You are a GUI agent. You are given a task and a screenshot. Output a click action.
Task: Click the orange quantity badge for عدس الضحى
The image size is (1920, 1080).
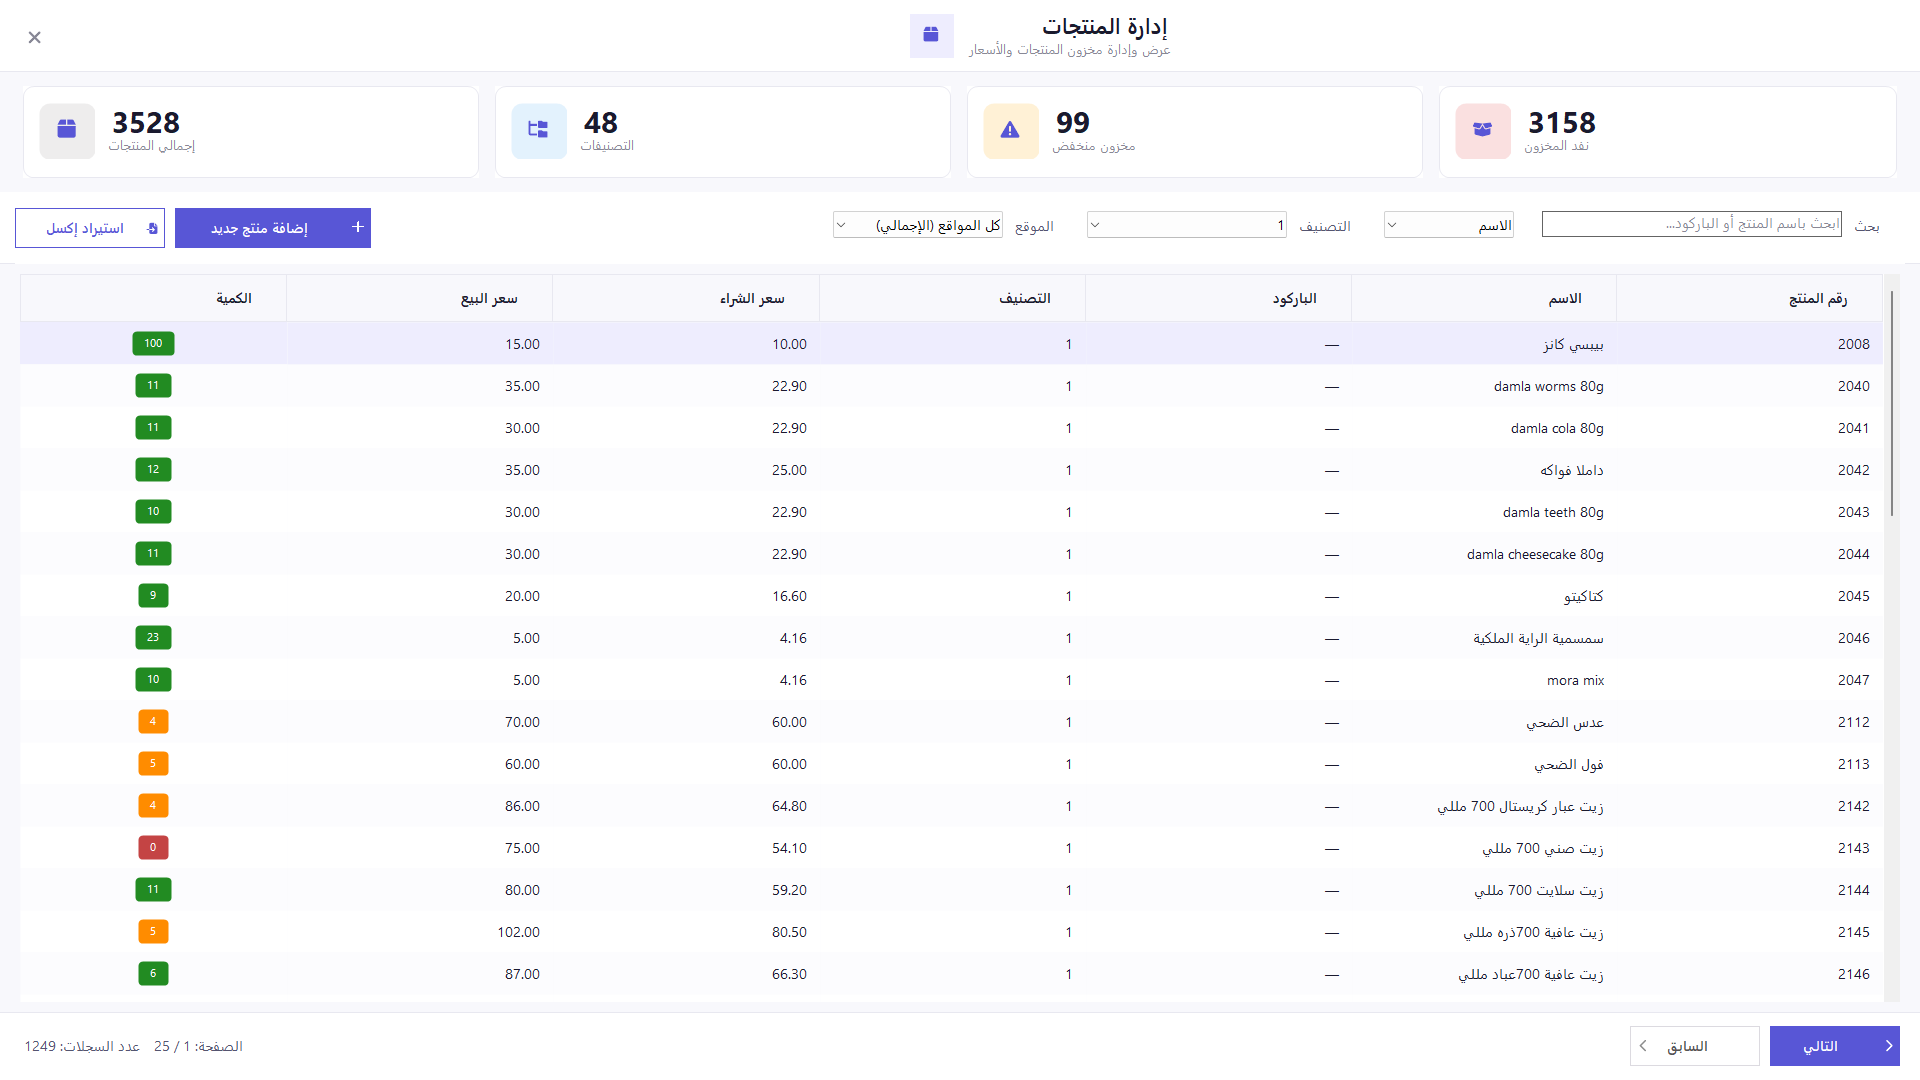click(x=153, y=721)
